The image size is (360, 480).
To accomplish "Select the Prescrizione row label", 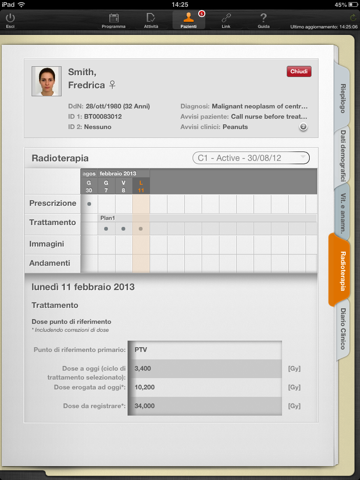I will [53, 203].
